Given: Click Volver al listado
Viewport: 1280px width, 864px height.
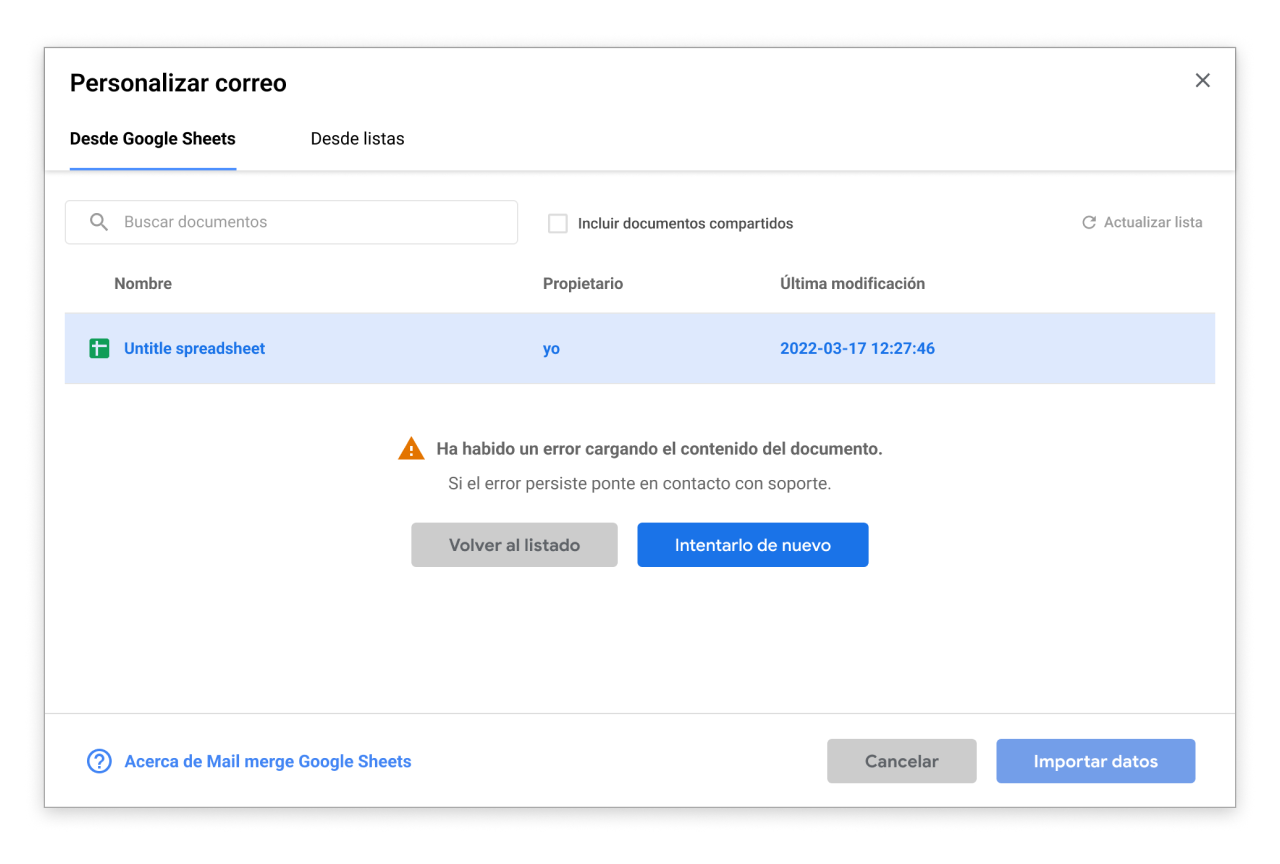Looking at the screenshot, I should coord(514,545).
